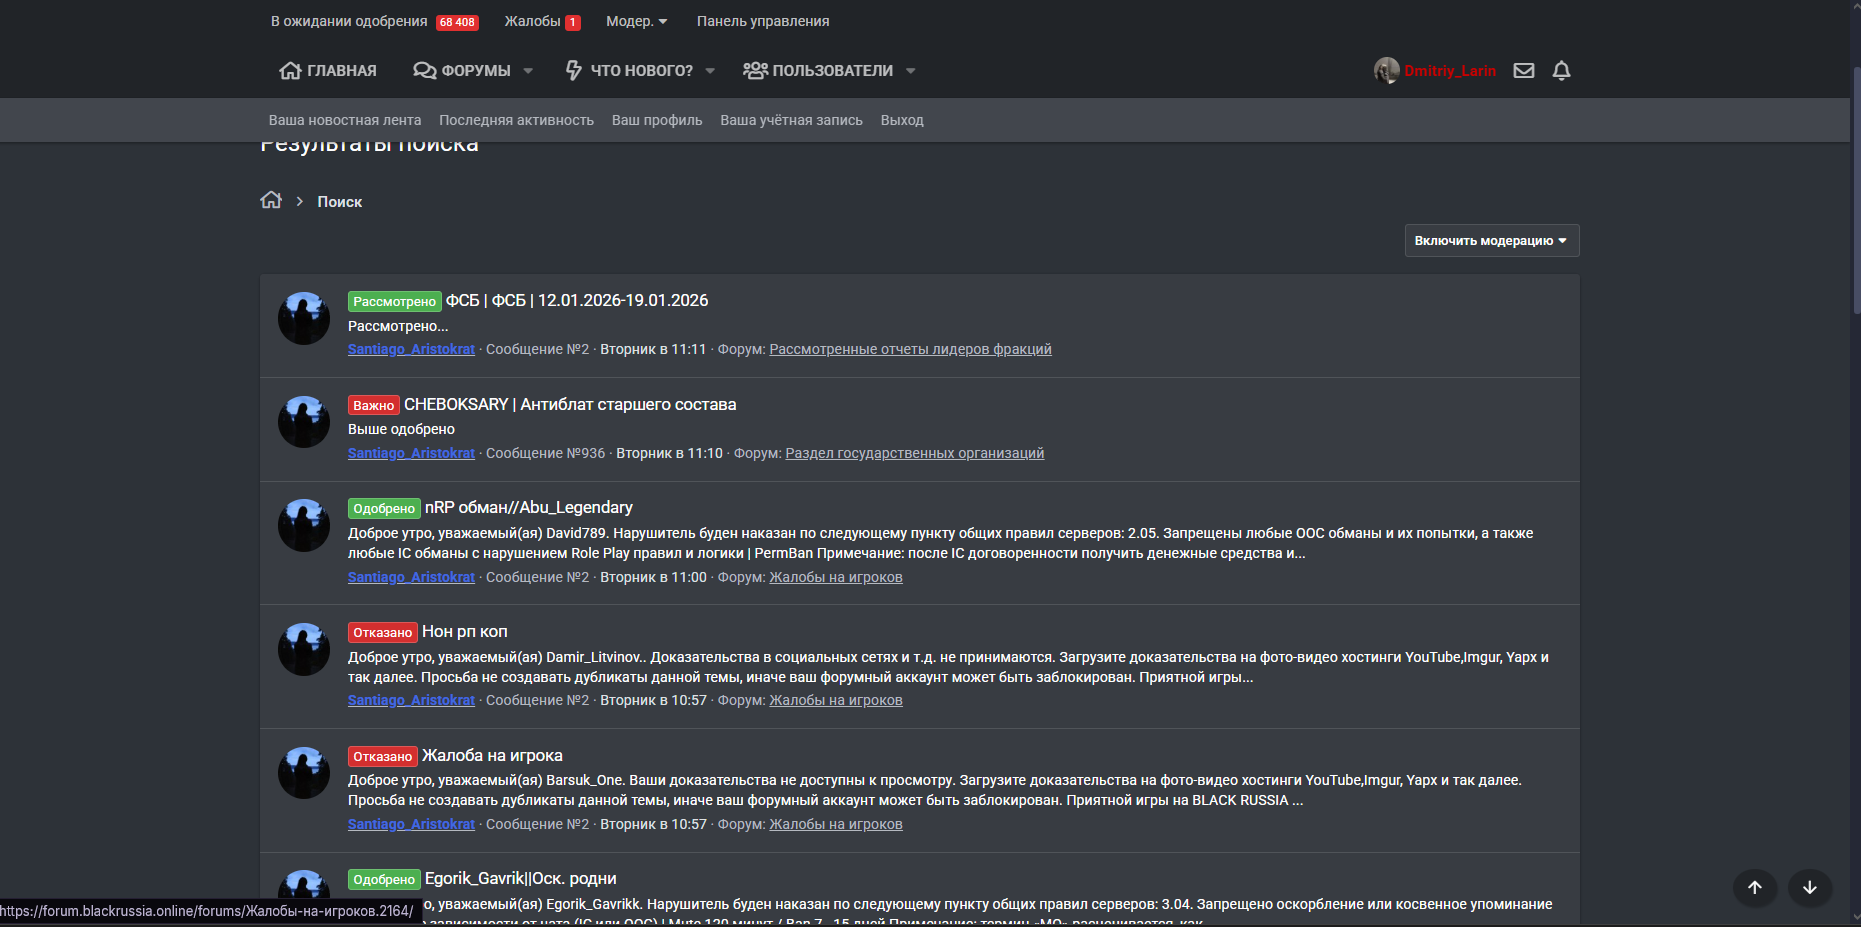The image size is (1861, 927).
Task: Open Santiago_Aristokrat under Жалоба на игрока result
Action: pyautogui.click(x=411, y=824)
